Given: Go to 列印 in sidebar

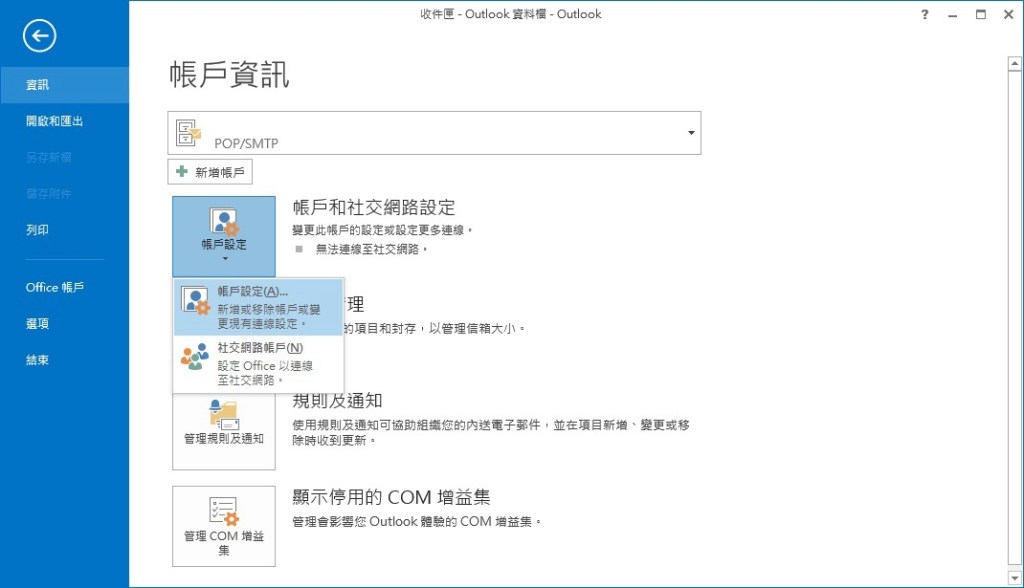Looking at the screenshot, I should 38,229.
